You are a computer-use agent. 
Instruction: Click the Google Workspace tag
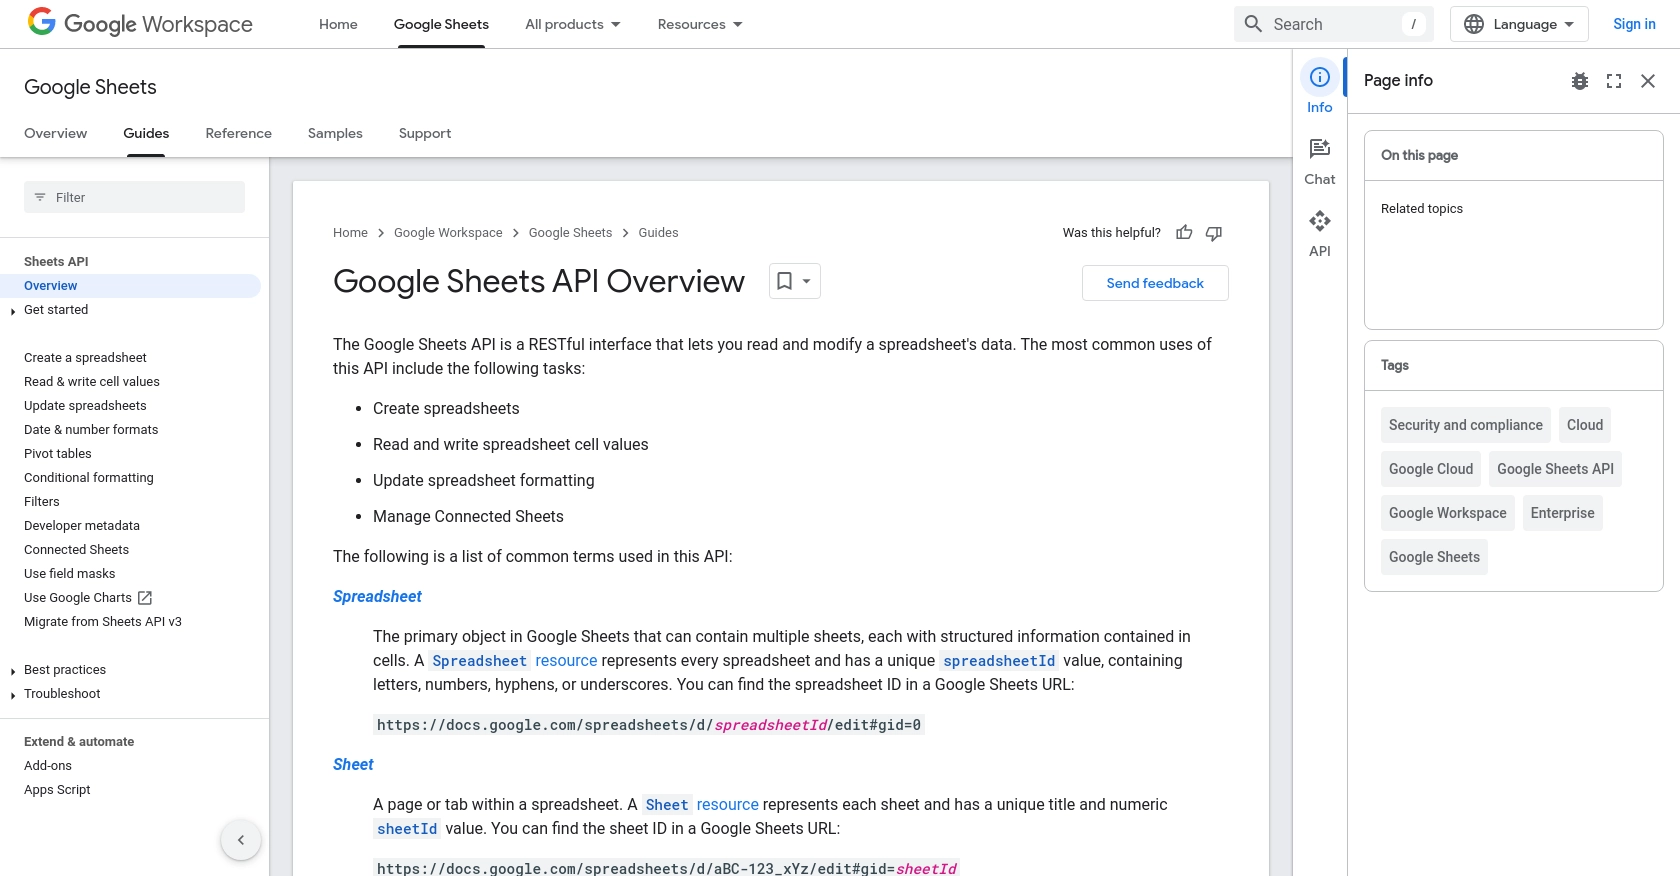1448,513
